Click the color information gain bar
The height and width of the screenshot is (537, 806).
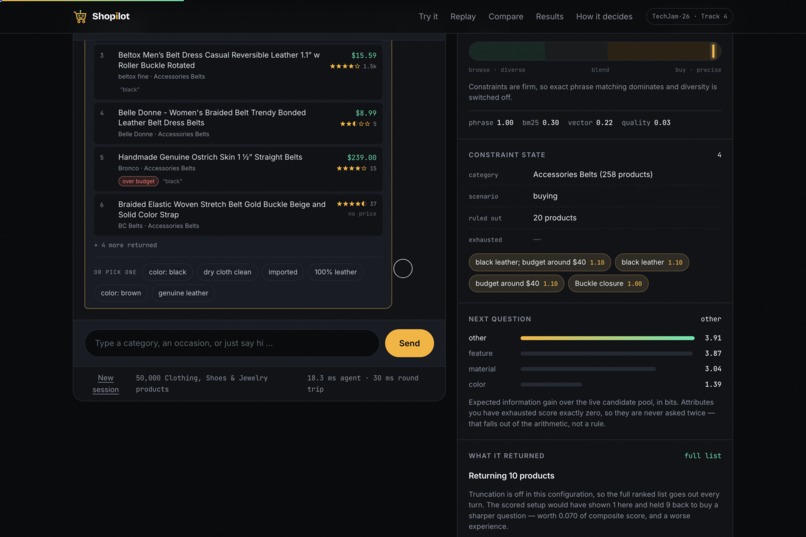pyautogui.click(x=551, y=384)
